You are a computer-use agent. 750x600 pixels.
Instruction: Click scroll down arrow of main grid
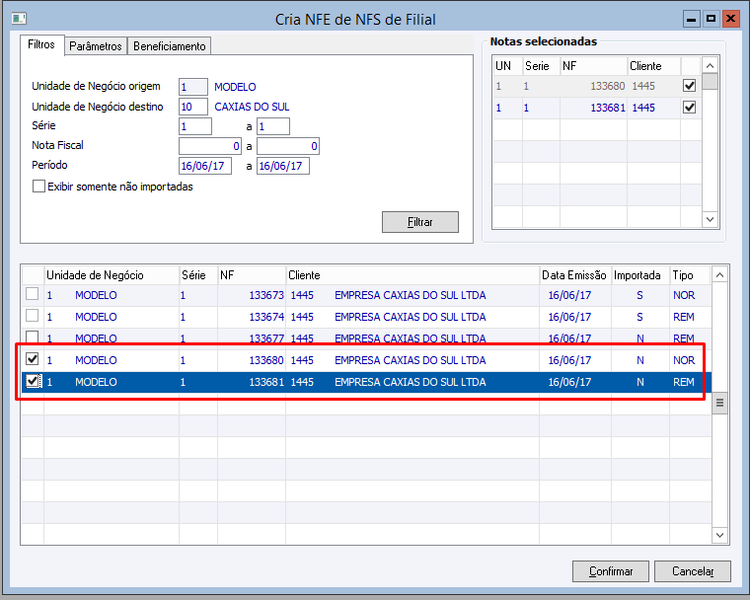(720, 535)
